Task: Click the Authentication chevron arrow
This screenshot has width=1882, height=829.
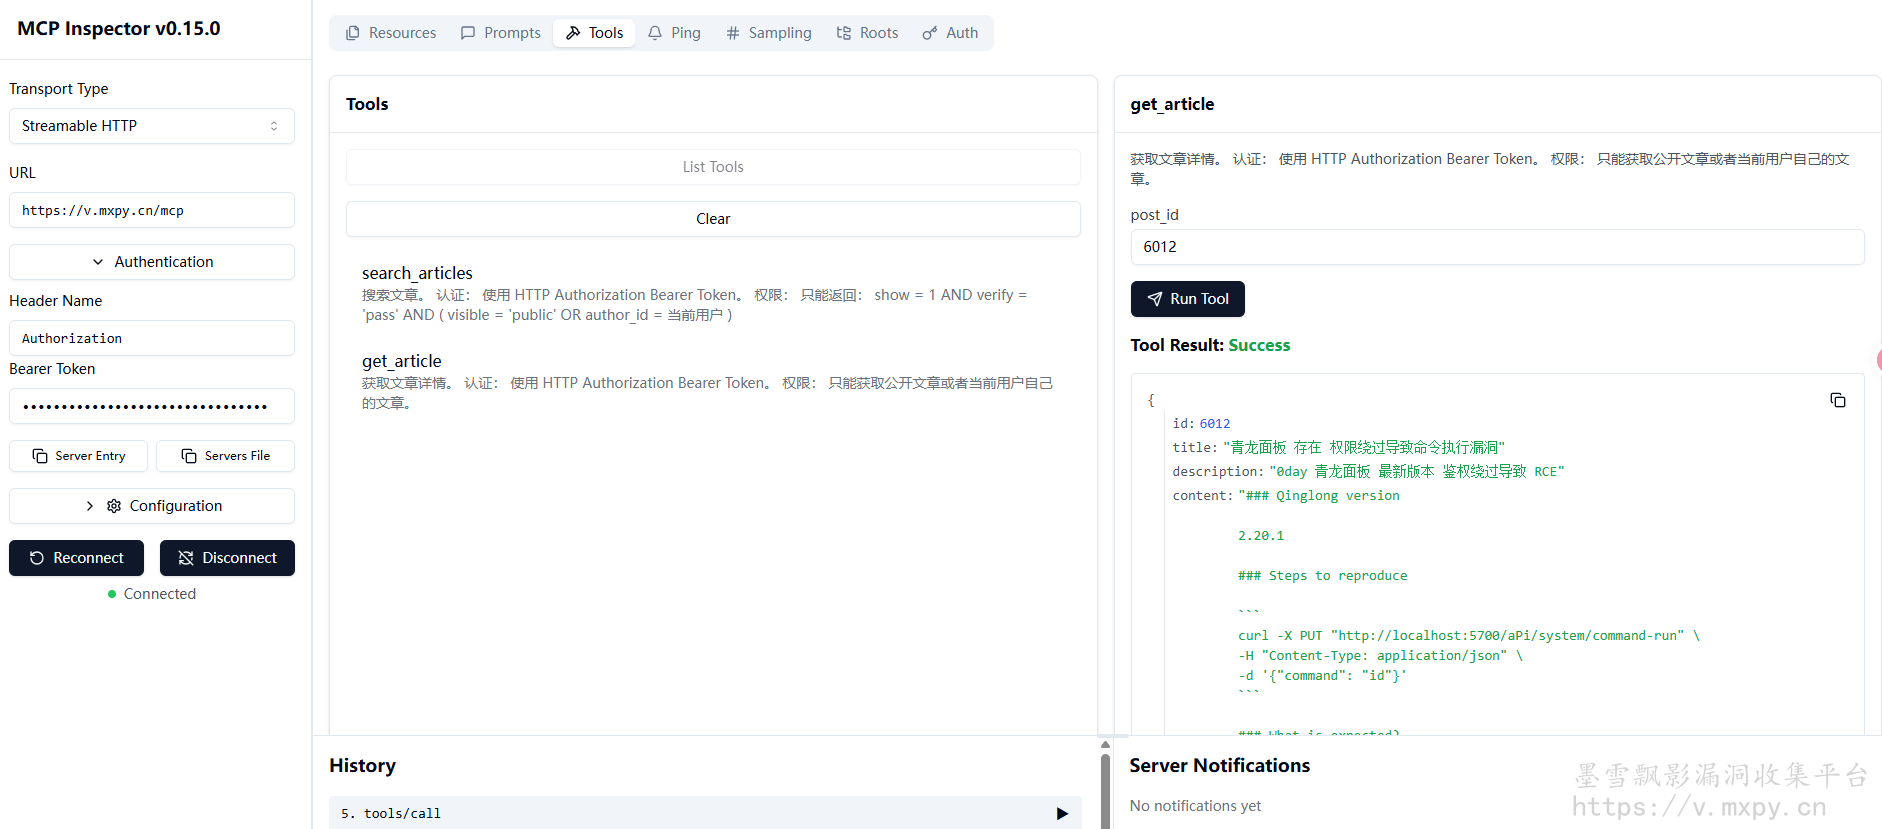Action: coord(98,262)
